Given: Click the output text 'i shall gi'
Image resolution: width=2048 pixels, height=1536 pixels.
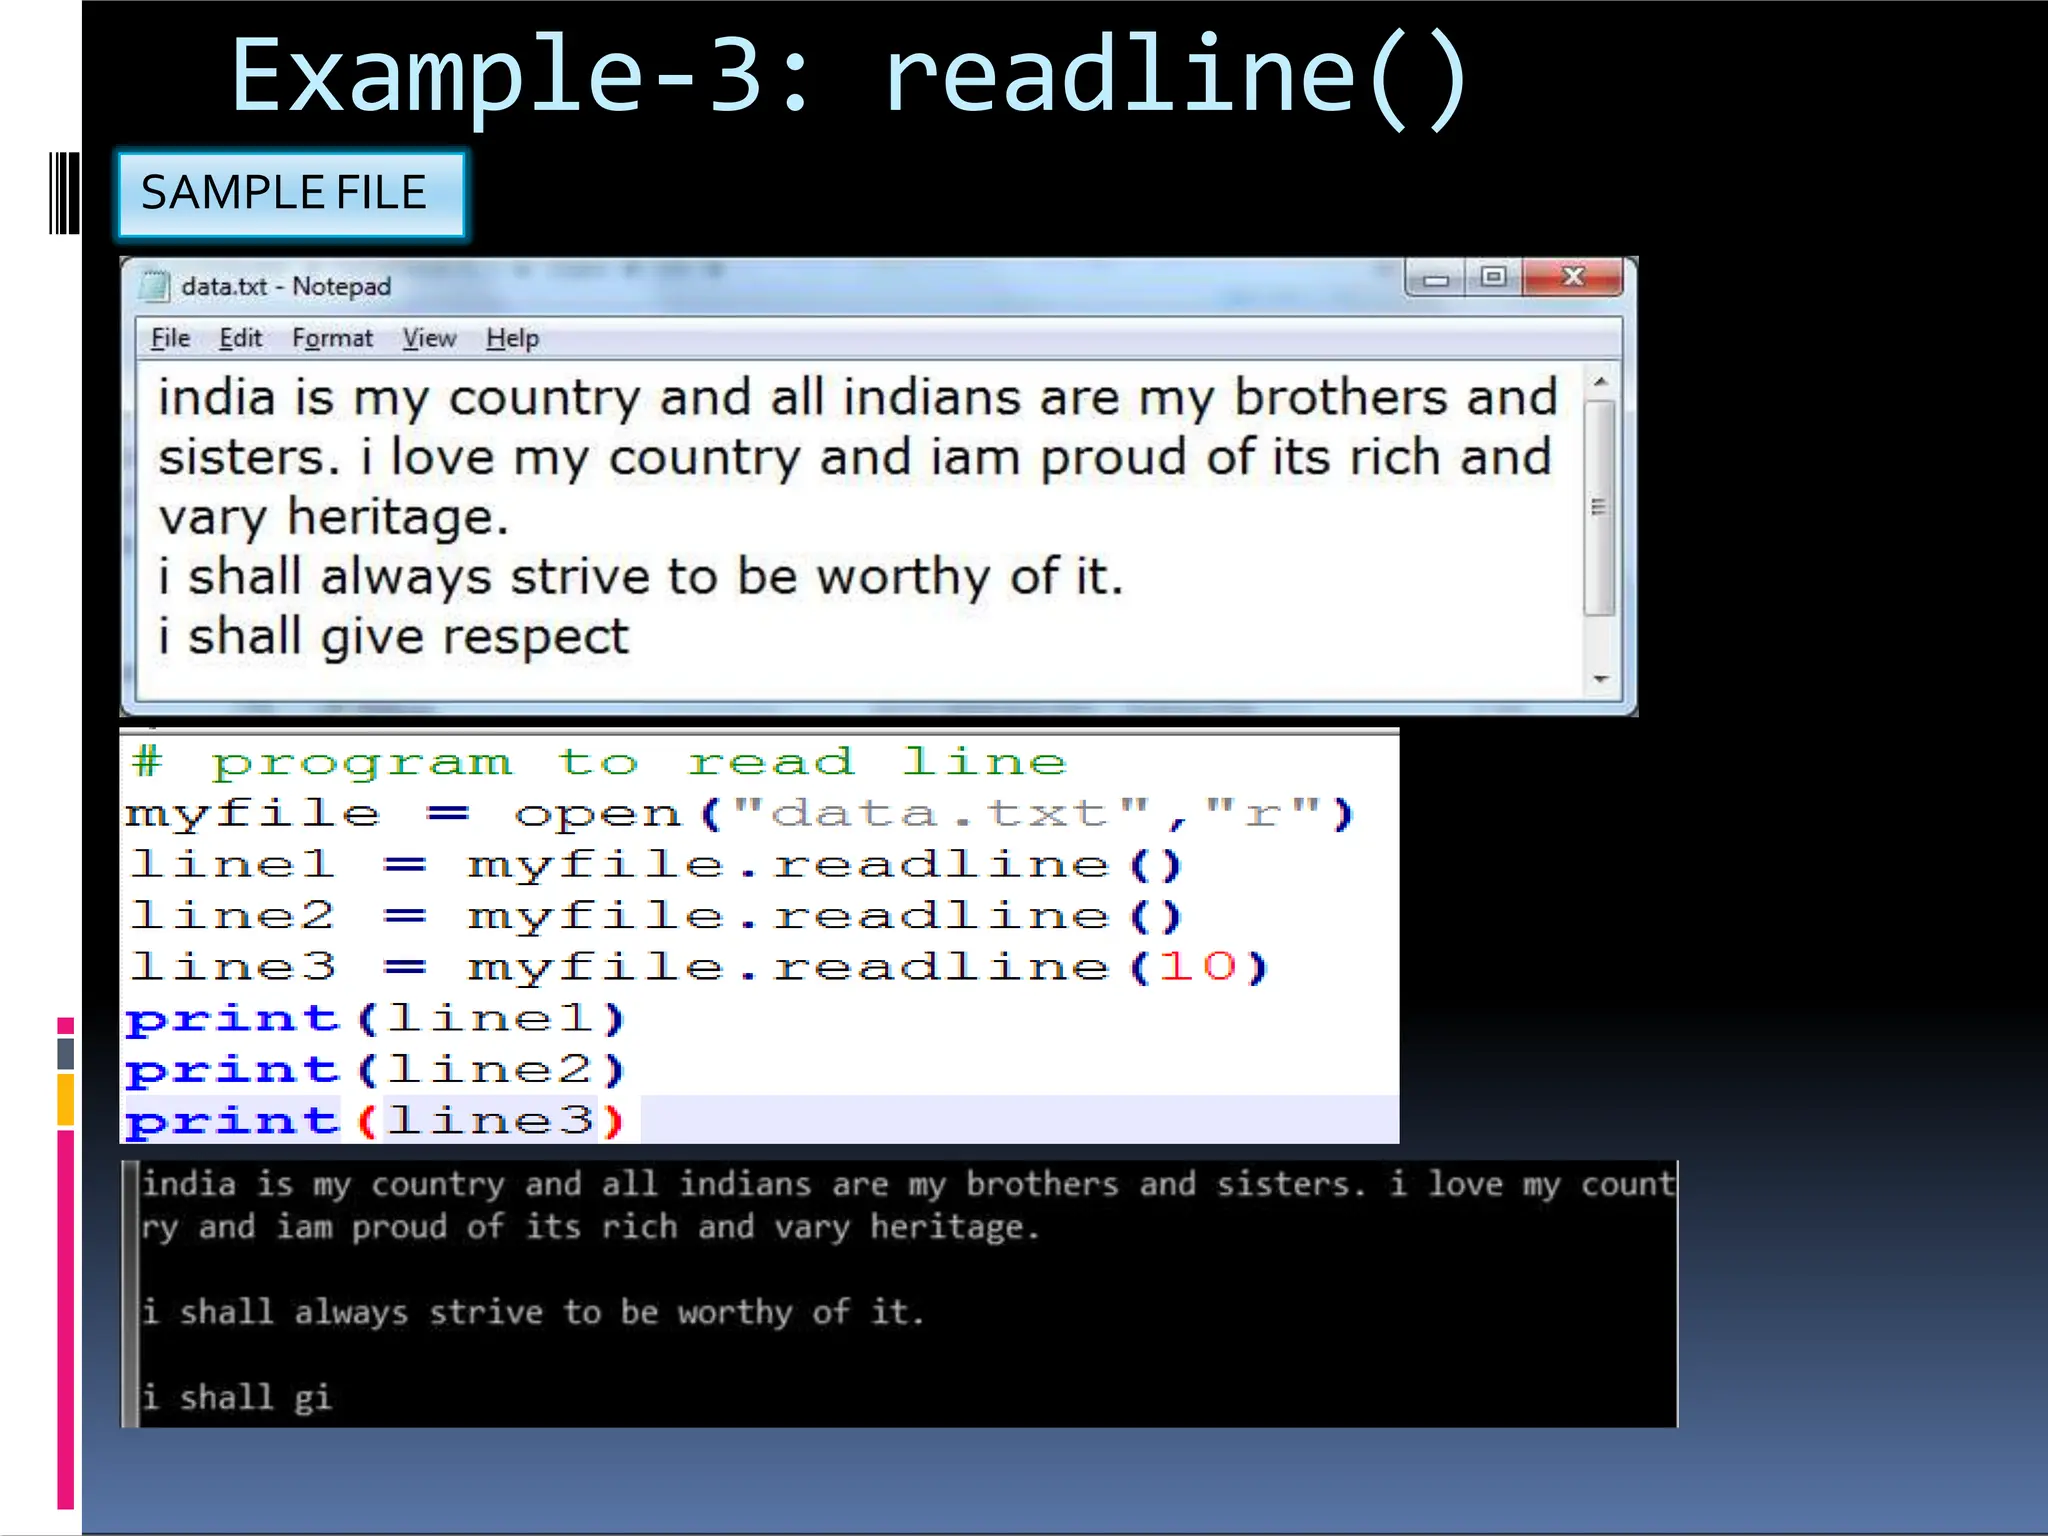Looking at the screenshot, I should point(236,1397).
